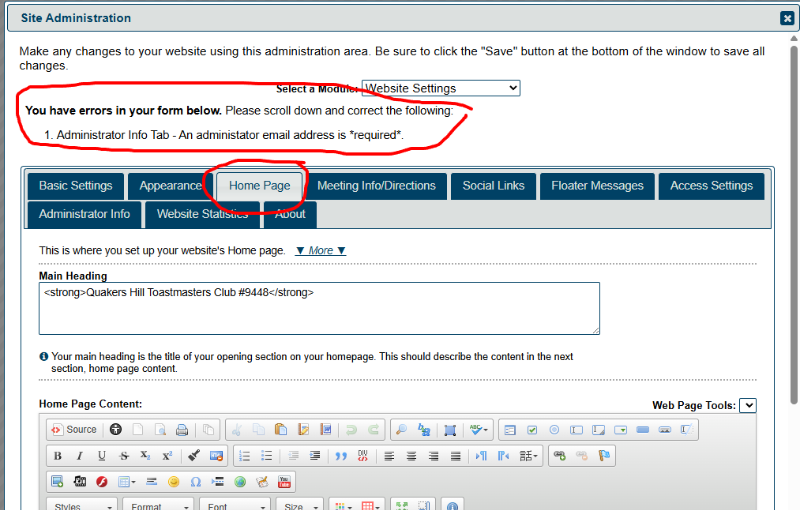Open the Administrator Info tab
This screenshot has width=800, height=510.
click(x=85, y=214)
